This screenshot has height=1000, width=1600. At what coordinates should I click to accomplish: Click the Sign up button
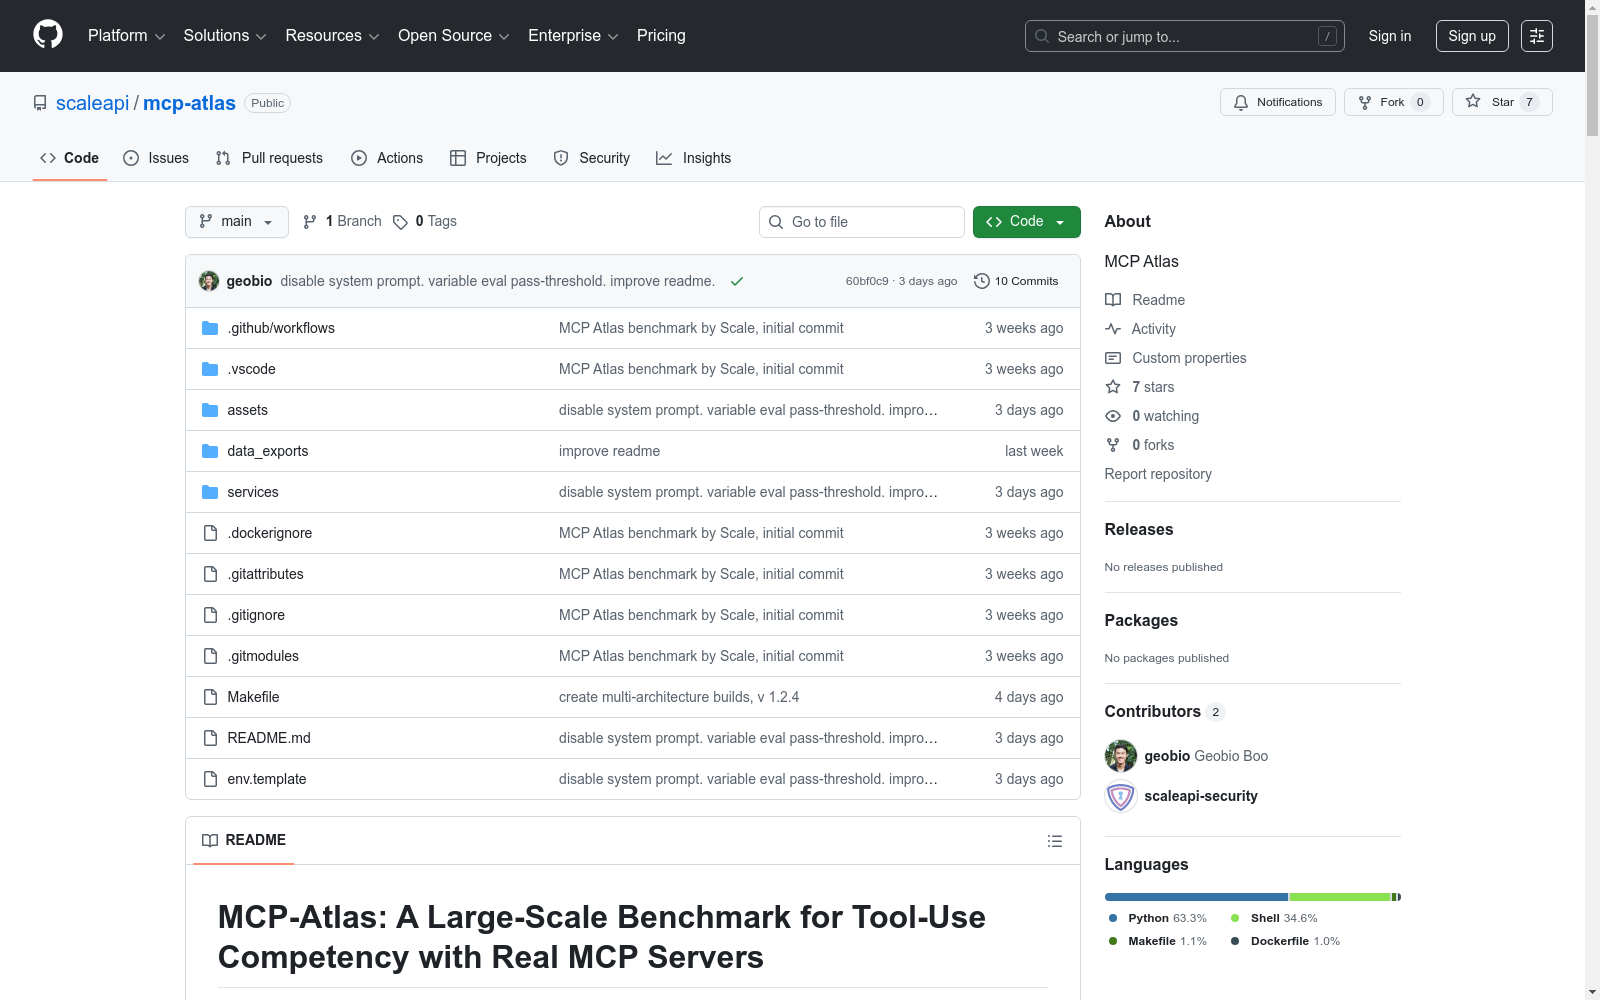pos(1472,36)
